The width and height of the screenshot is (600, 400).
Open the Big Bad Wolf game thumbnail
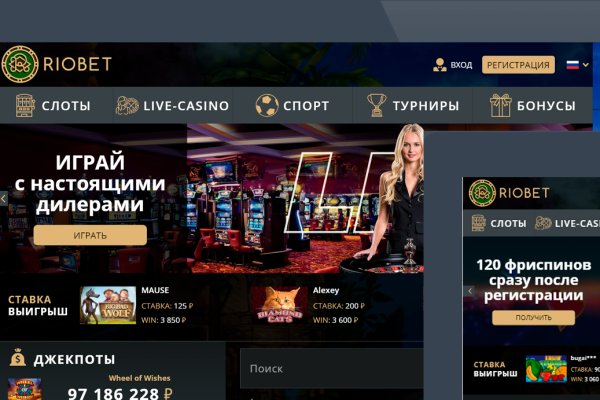pos(108,305)
